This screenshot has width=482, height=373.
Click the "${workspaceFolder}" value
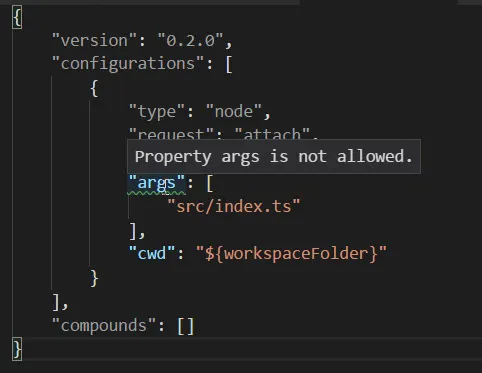click(291, 254)
